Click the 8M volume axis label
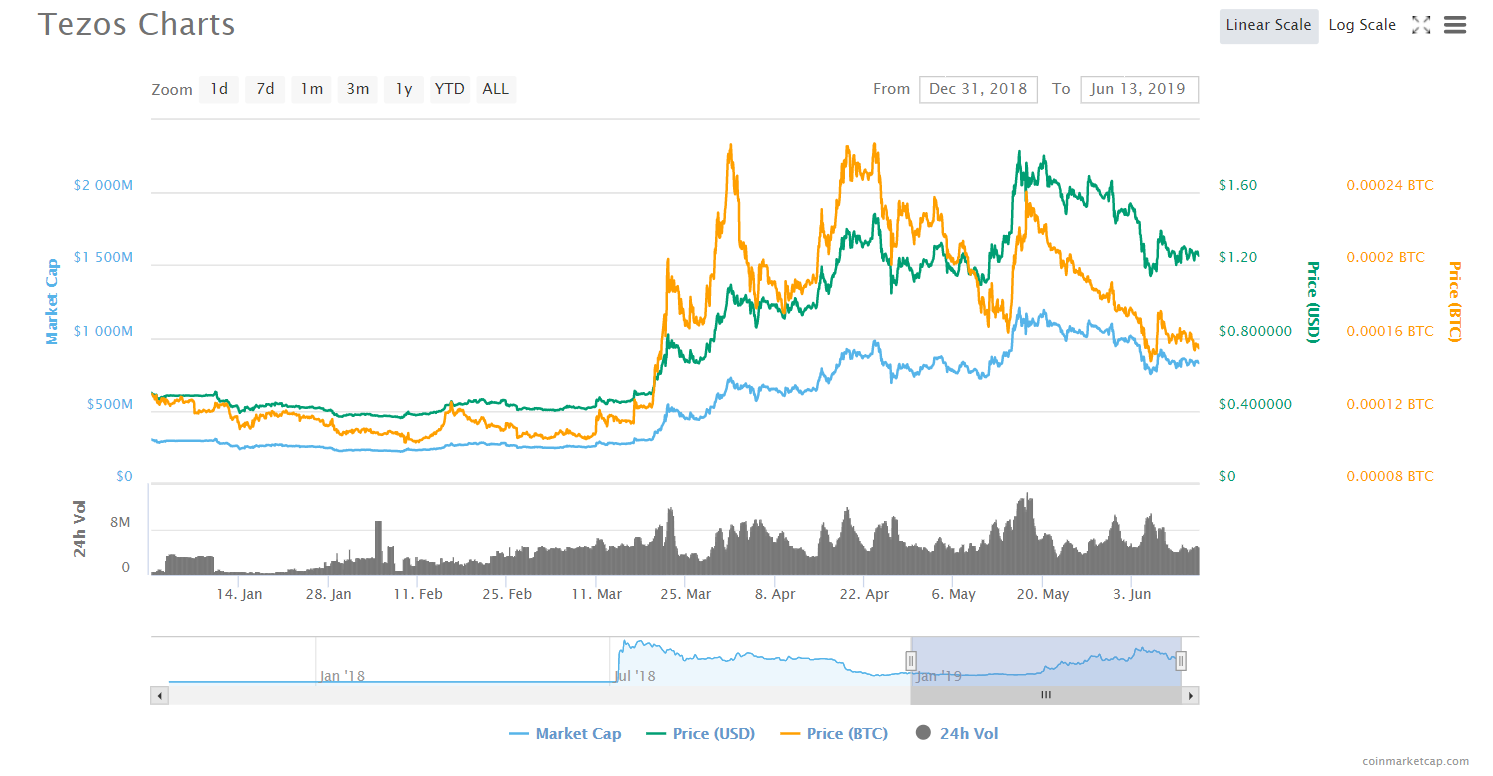1493x776 pixels. [x=120, y=522]
